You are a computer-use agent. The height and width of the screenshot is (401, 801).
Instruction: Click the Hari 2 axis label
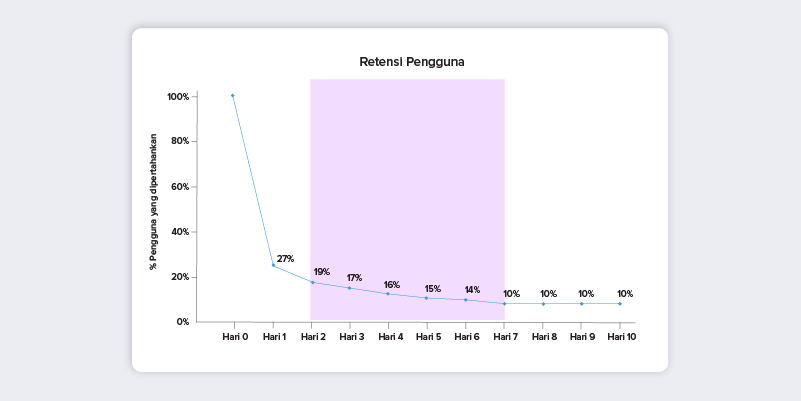click(313, 337)
